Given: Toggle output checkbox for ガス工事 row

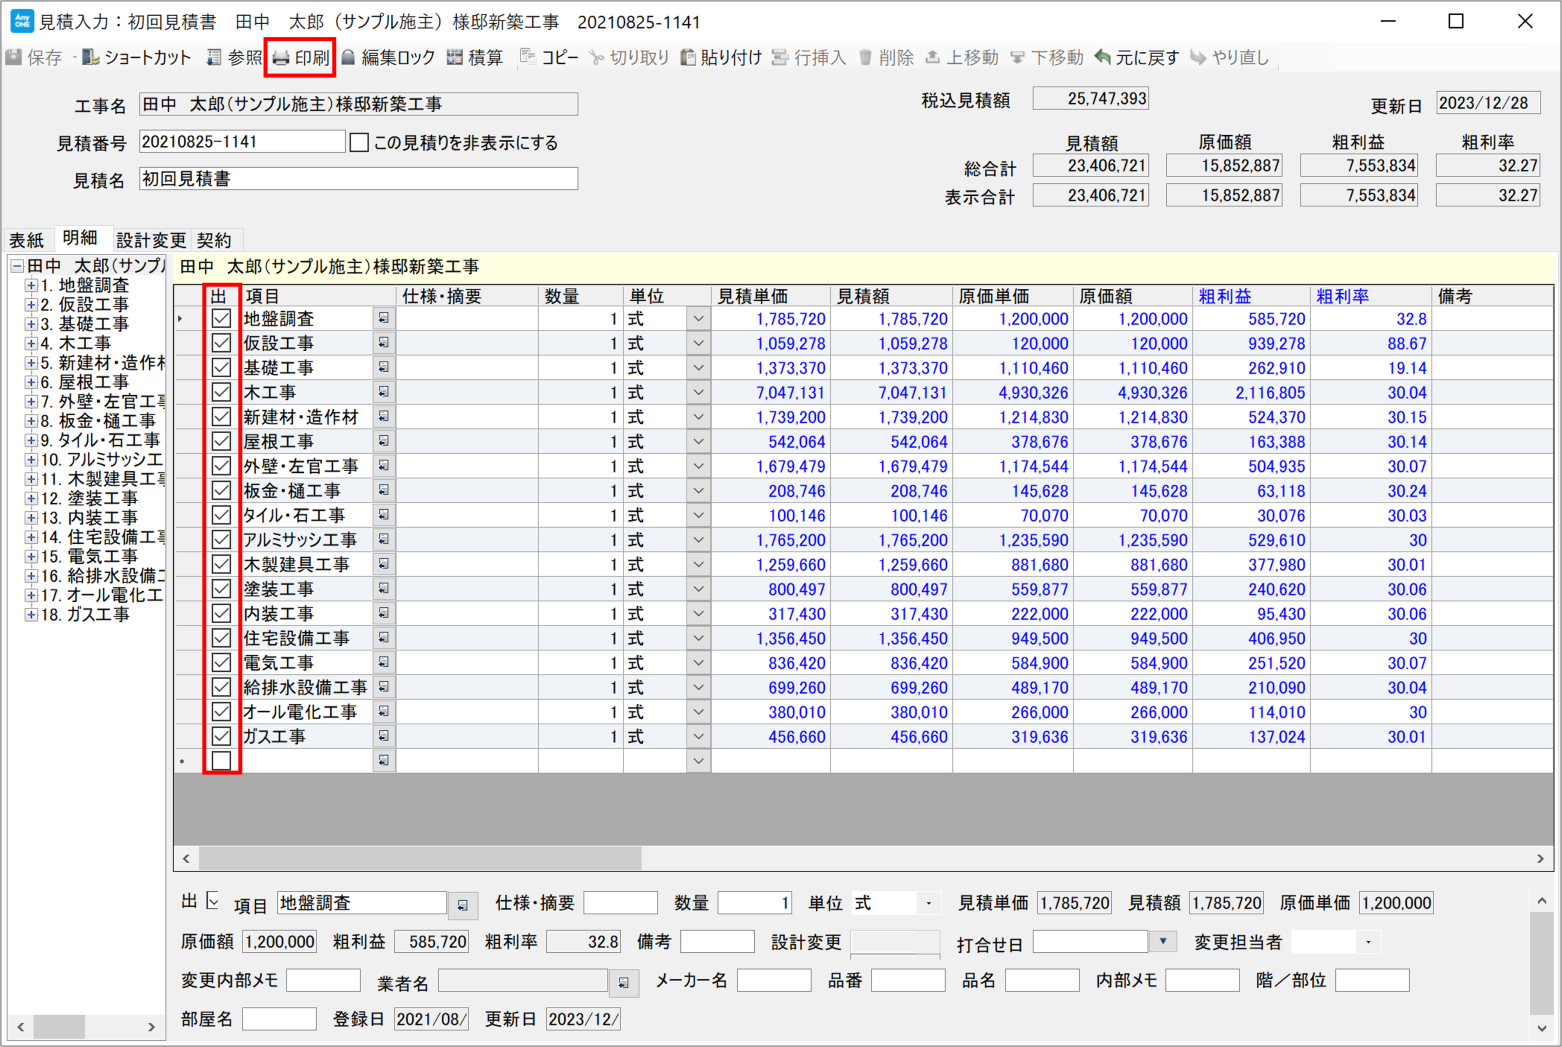Looking at the screenshot, I should [x=221, y=737].
